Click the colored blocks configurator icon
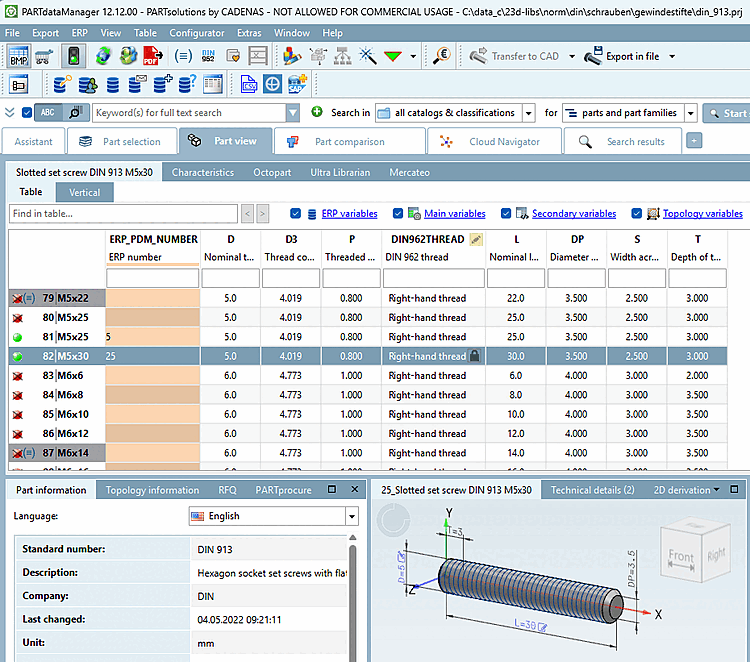Viewport: 750px width, 662px height. coord(291,56)
